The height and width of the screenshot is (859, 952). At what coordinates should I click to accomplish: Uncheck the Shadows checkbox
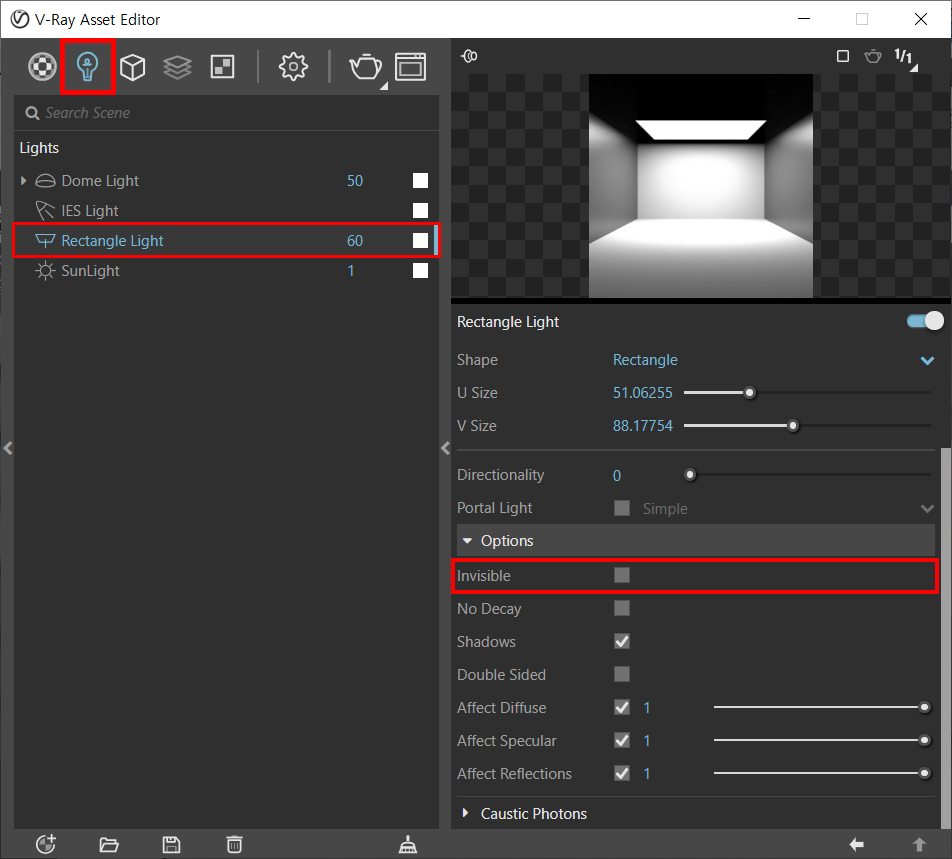622,641
